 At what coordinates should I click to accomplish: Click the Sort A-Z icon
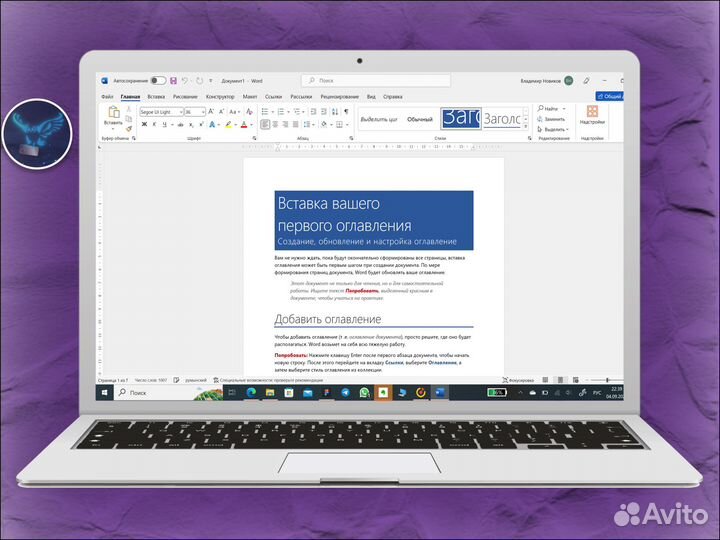pyautogui.click(x=335, y=112)
